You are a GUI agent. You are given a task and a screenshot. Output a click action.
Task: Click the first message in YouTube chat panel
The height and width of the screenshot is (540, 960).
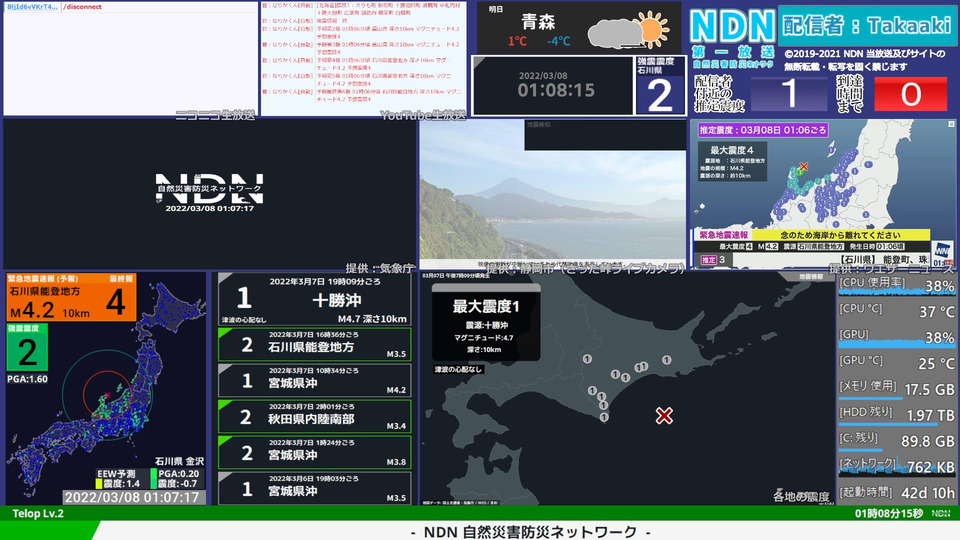coord(361,9)
